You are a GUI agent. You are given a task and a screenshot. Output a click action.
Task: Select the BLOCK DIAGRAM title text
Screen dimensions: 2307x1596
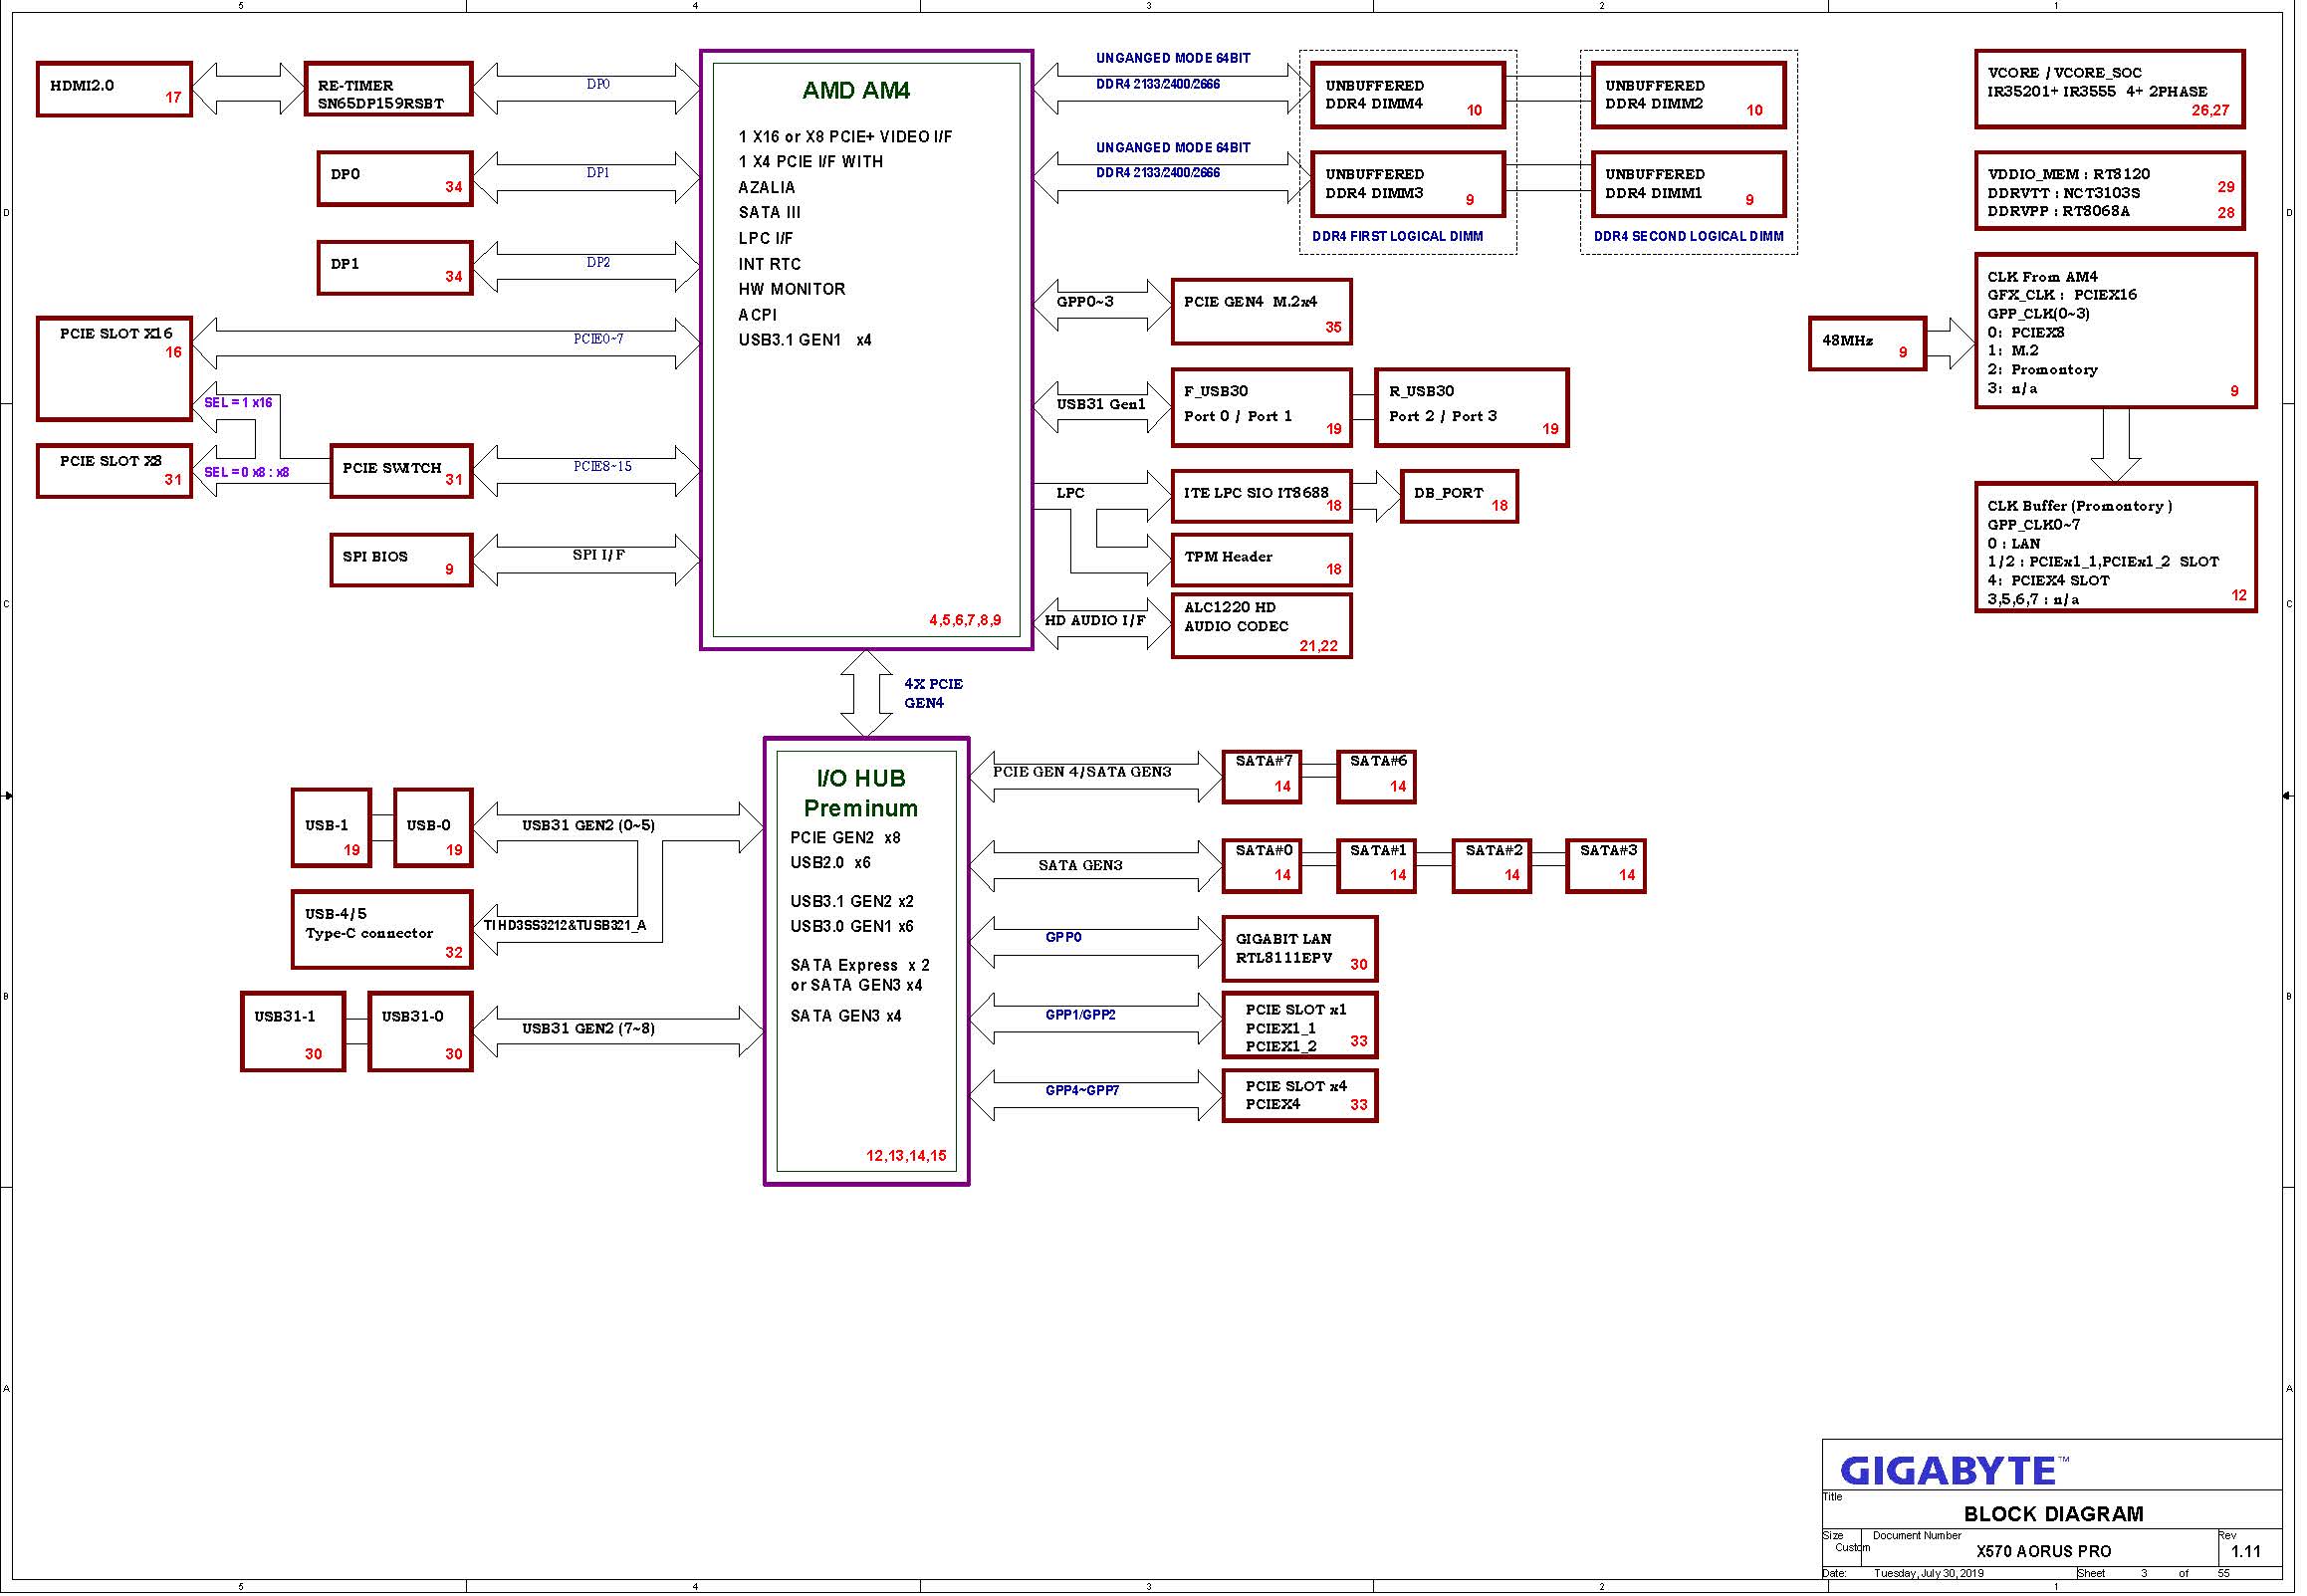click(2054, 1515)
